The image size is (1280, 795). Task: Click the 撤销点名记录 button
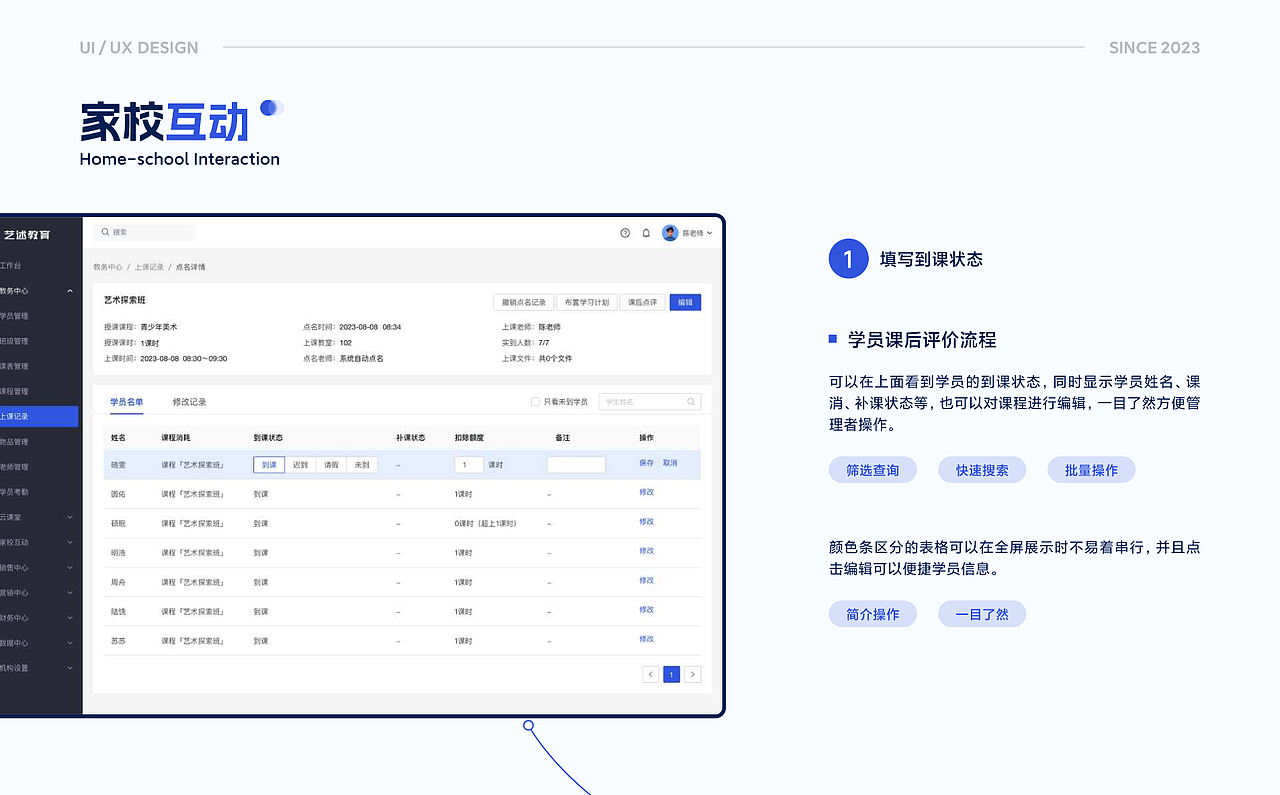[x=523, y=302]
